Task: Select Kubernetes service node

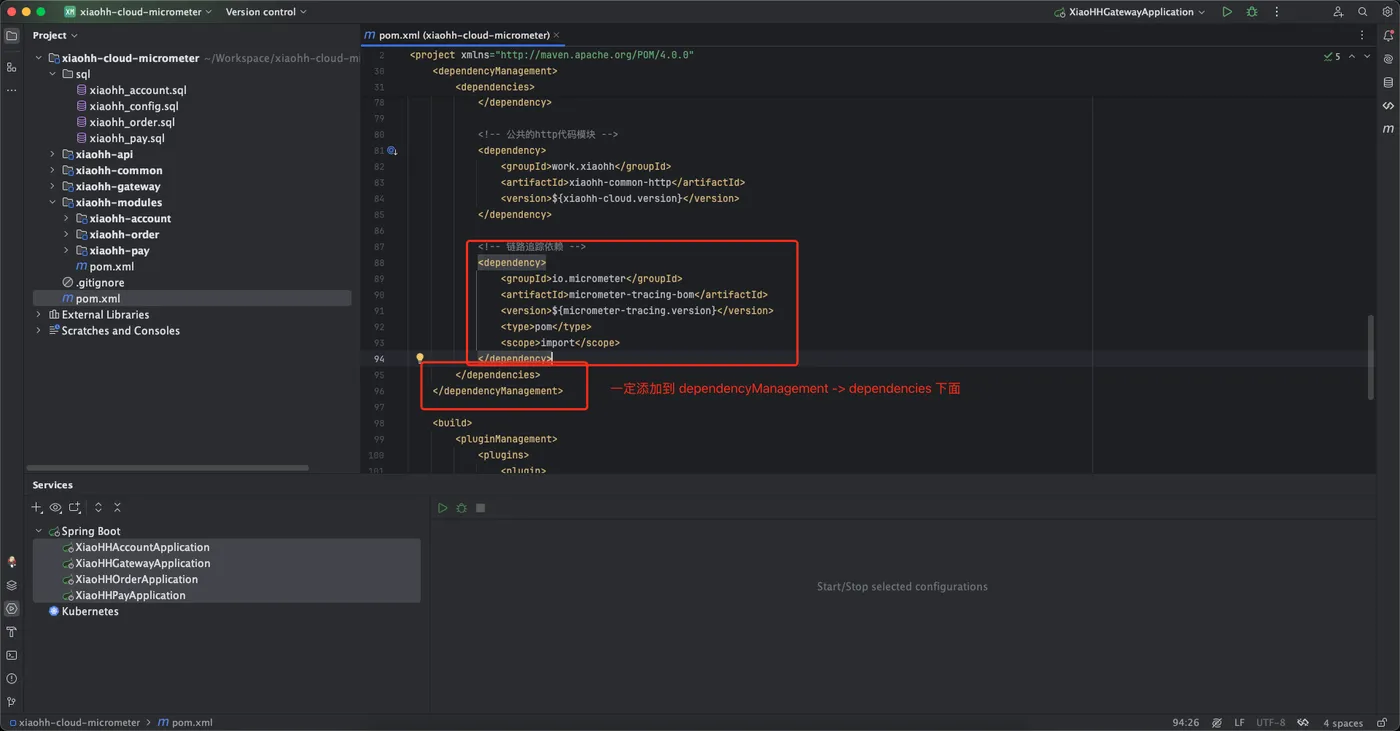Action: [90, 611]
